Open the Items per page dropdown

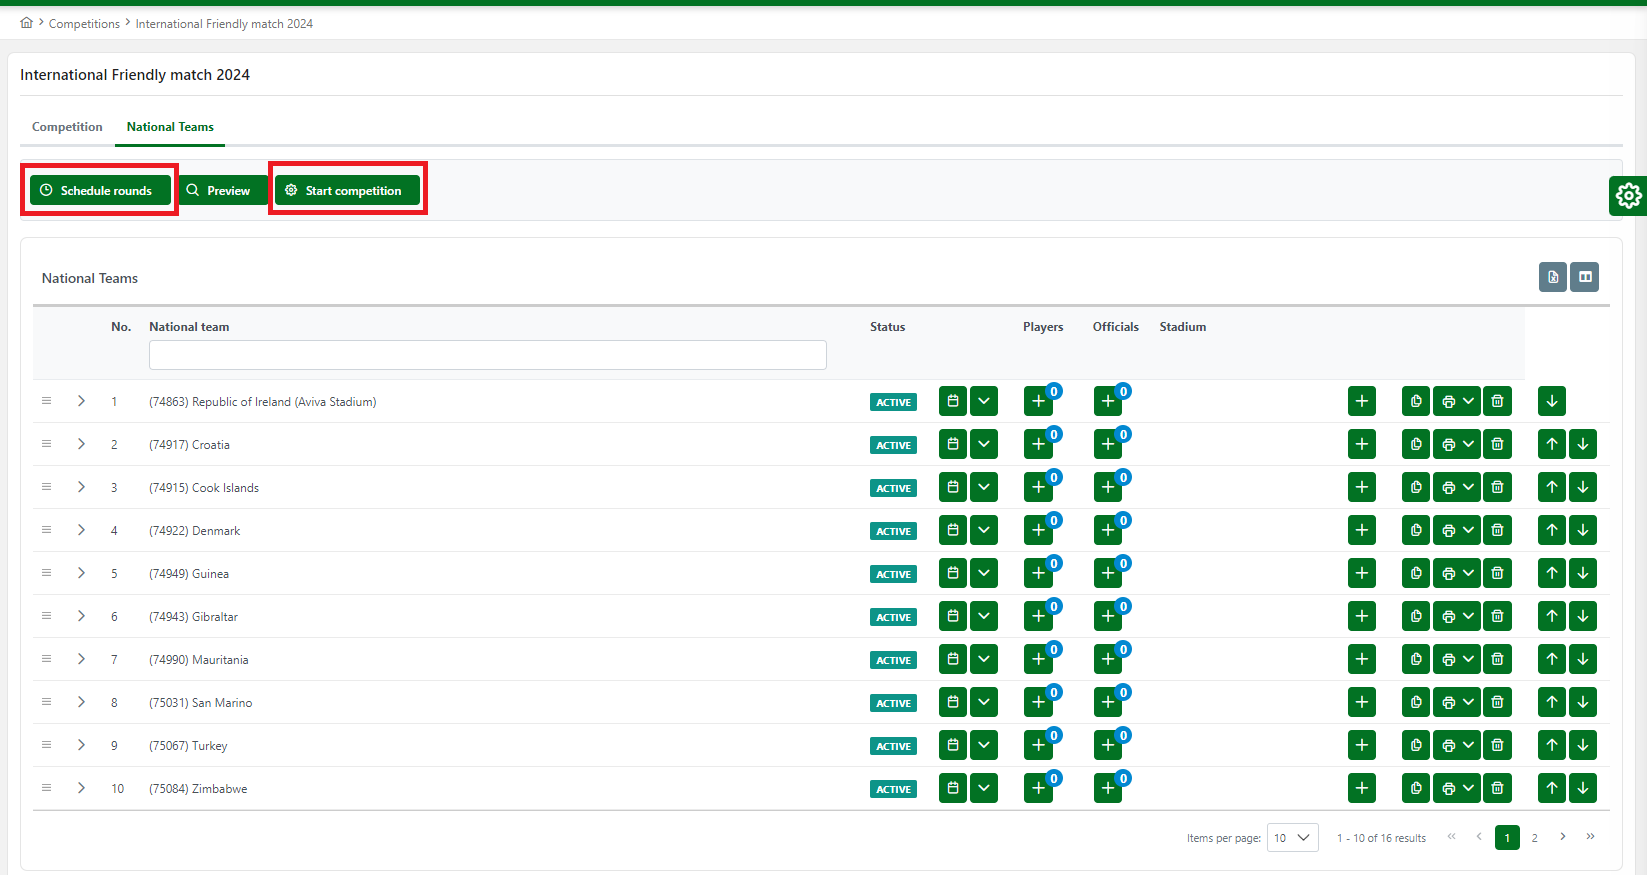coord(1292,838)
